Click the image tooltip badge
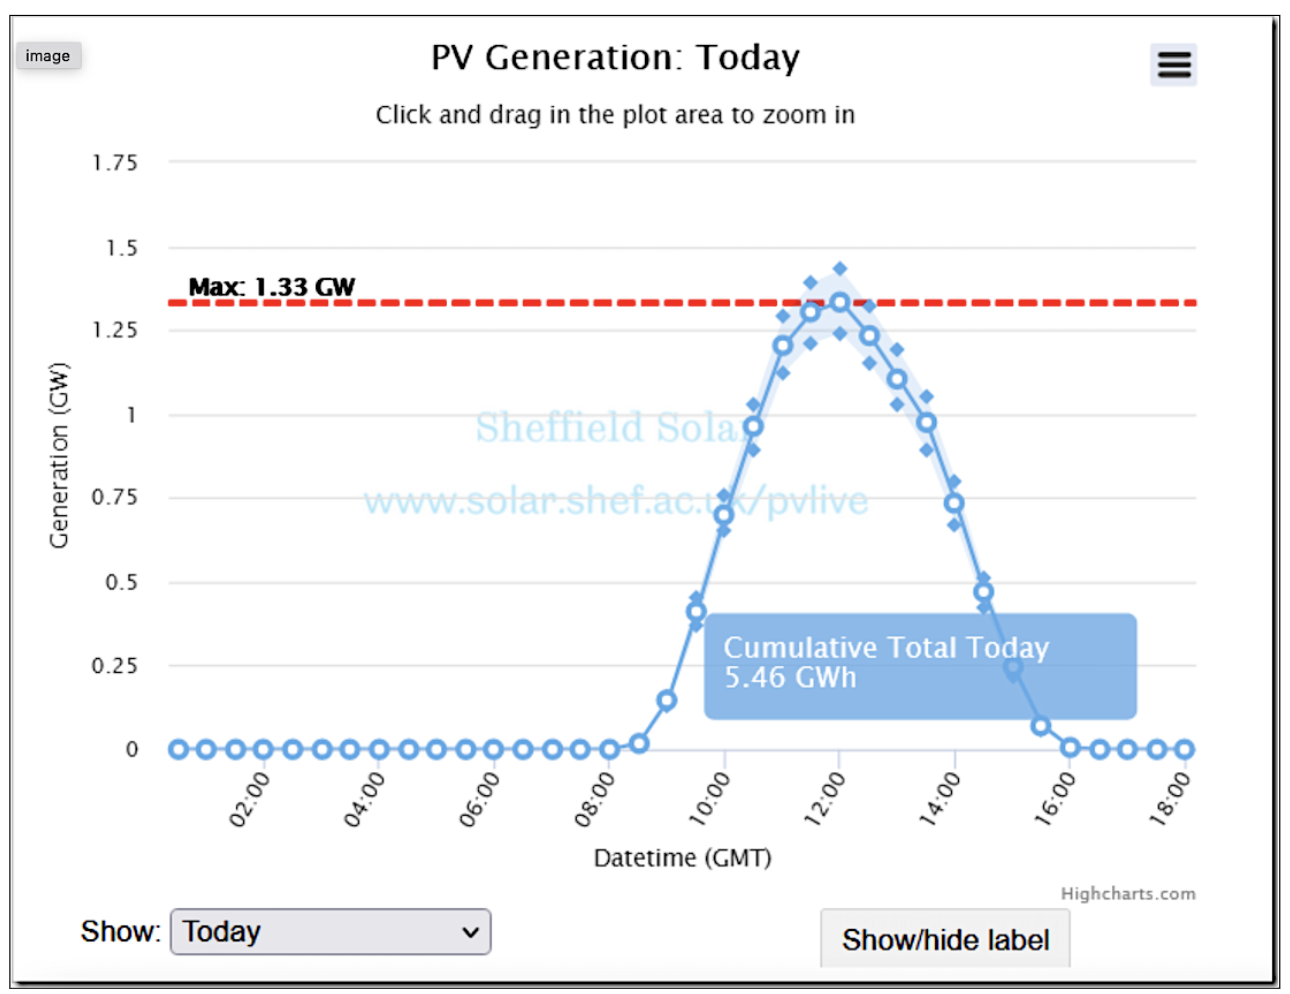1290x994 pixels. (48, 56)
